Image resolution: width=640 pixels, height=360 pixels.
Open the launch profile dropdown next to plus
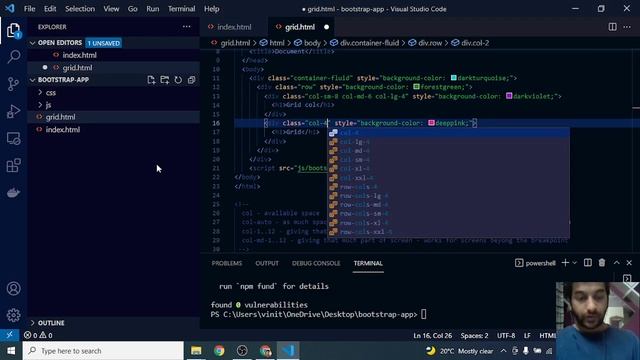point(575,263)
